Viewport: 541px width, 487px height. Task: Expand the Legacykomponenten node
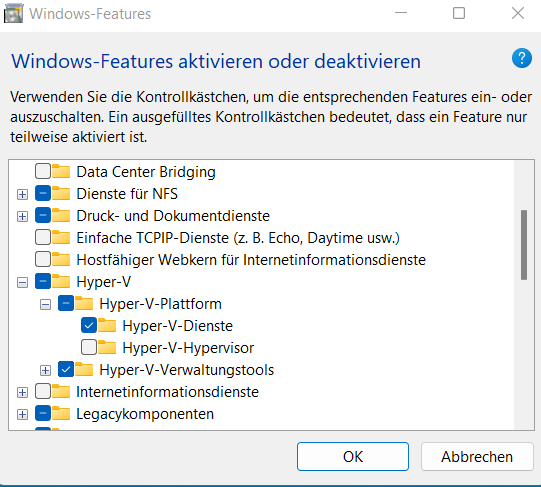[22, 414]
